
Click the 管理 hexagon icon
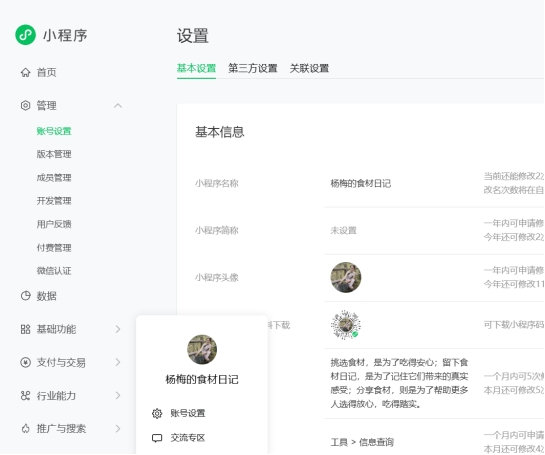pyautogui.click(x=25, y=105)
